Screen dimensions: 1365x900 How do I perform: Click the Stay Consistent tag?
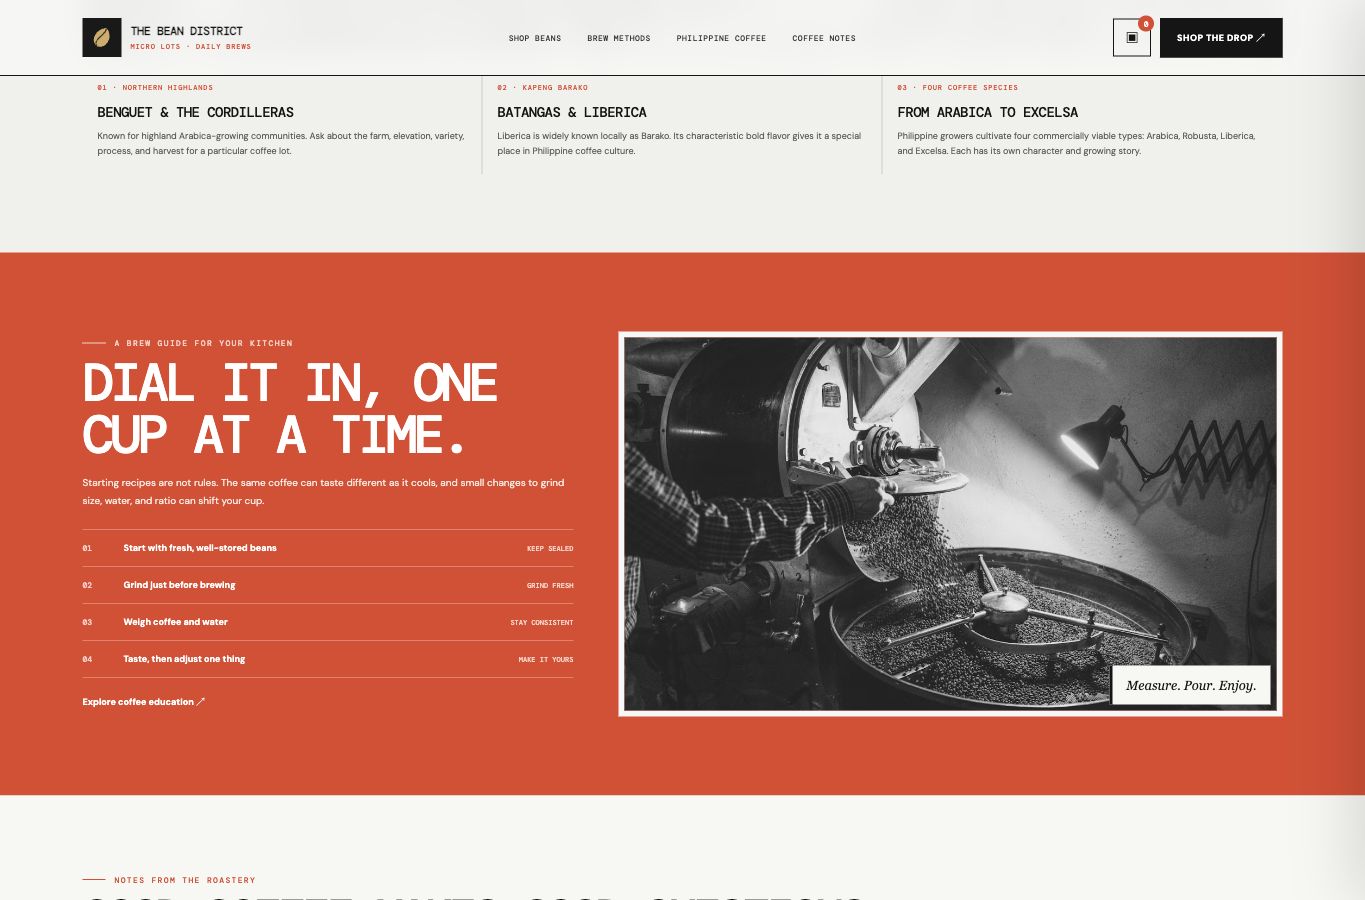pos(542,623)
